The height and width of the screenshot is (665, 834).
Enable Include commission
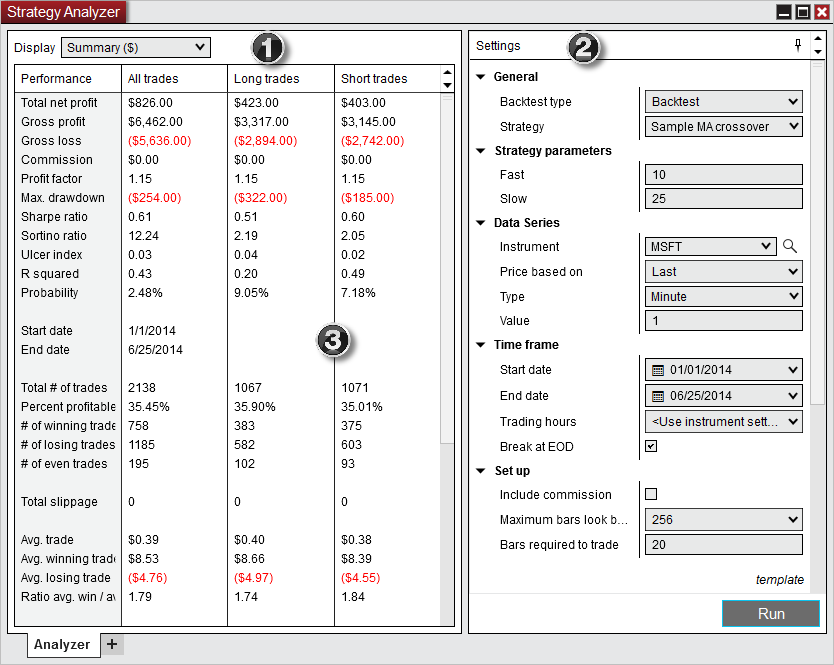pos(651,495)
